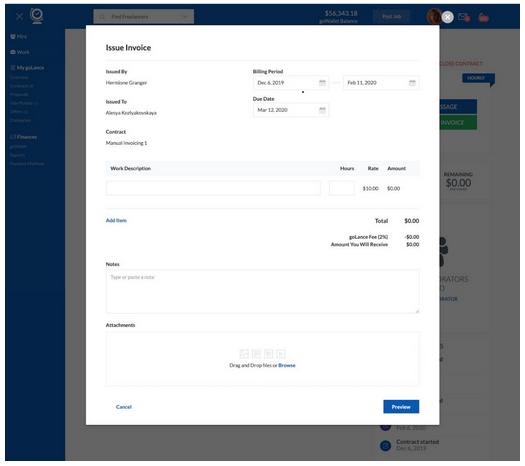The image size is (525, 466).
Task: Open My goLance section in sidebar
Action: (x=27, y=68)
